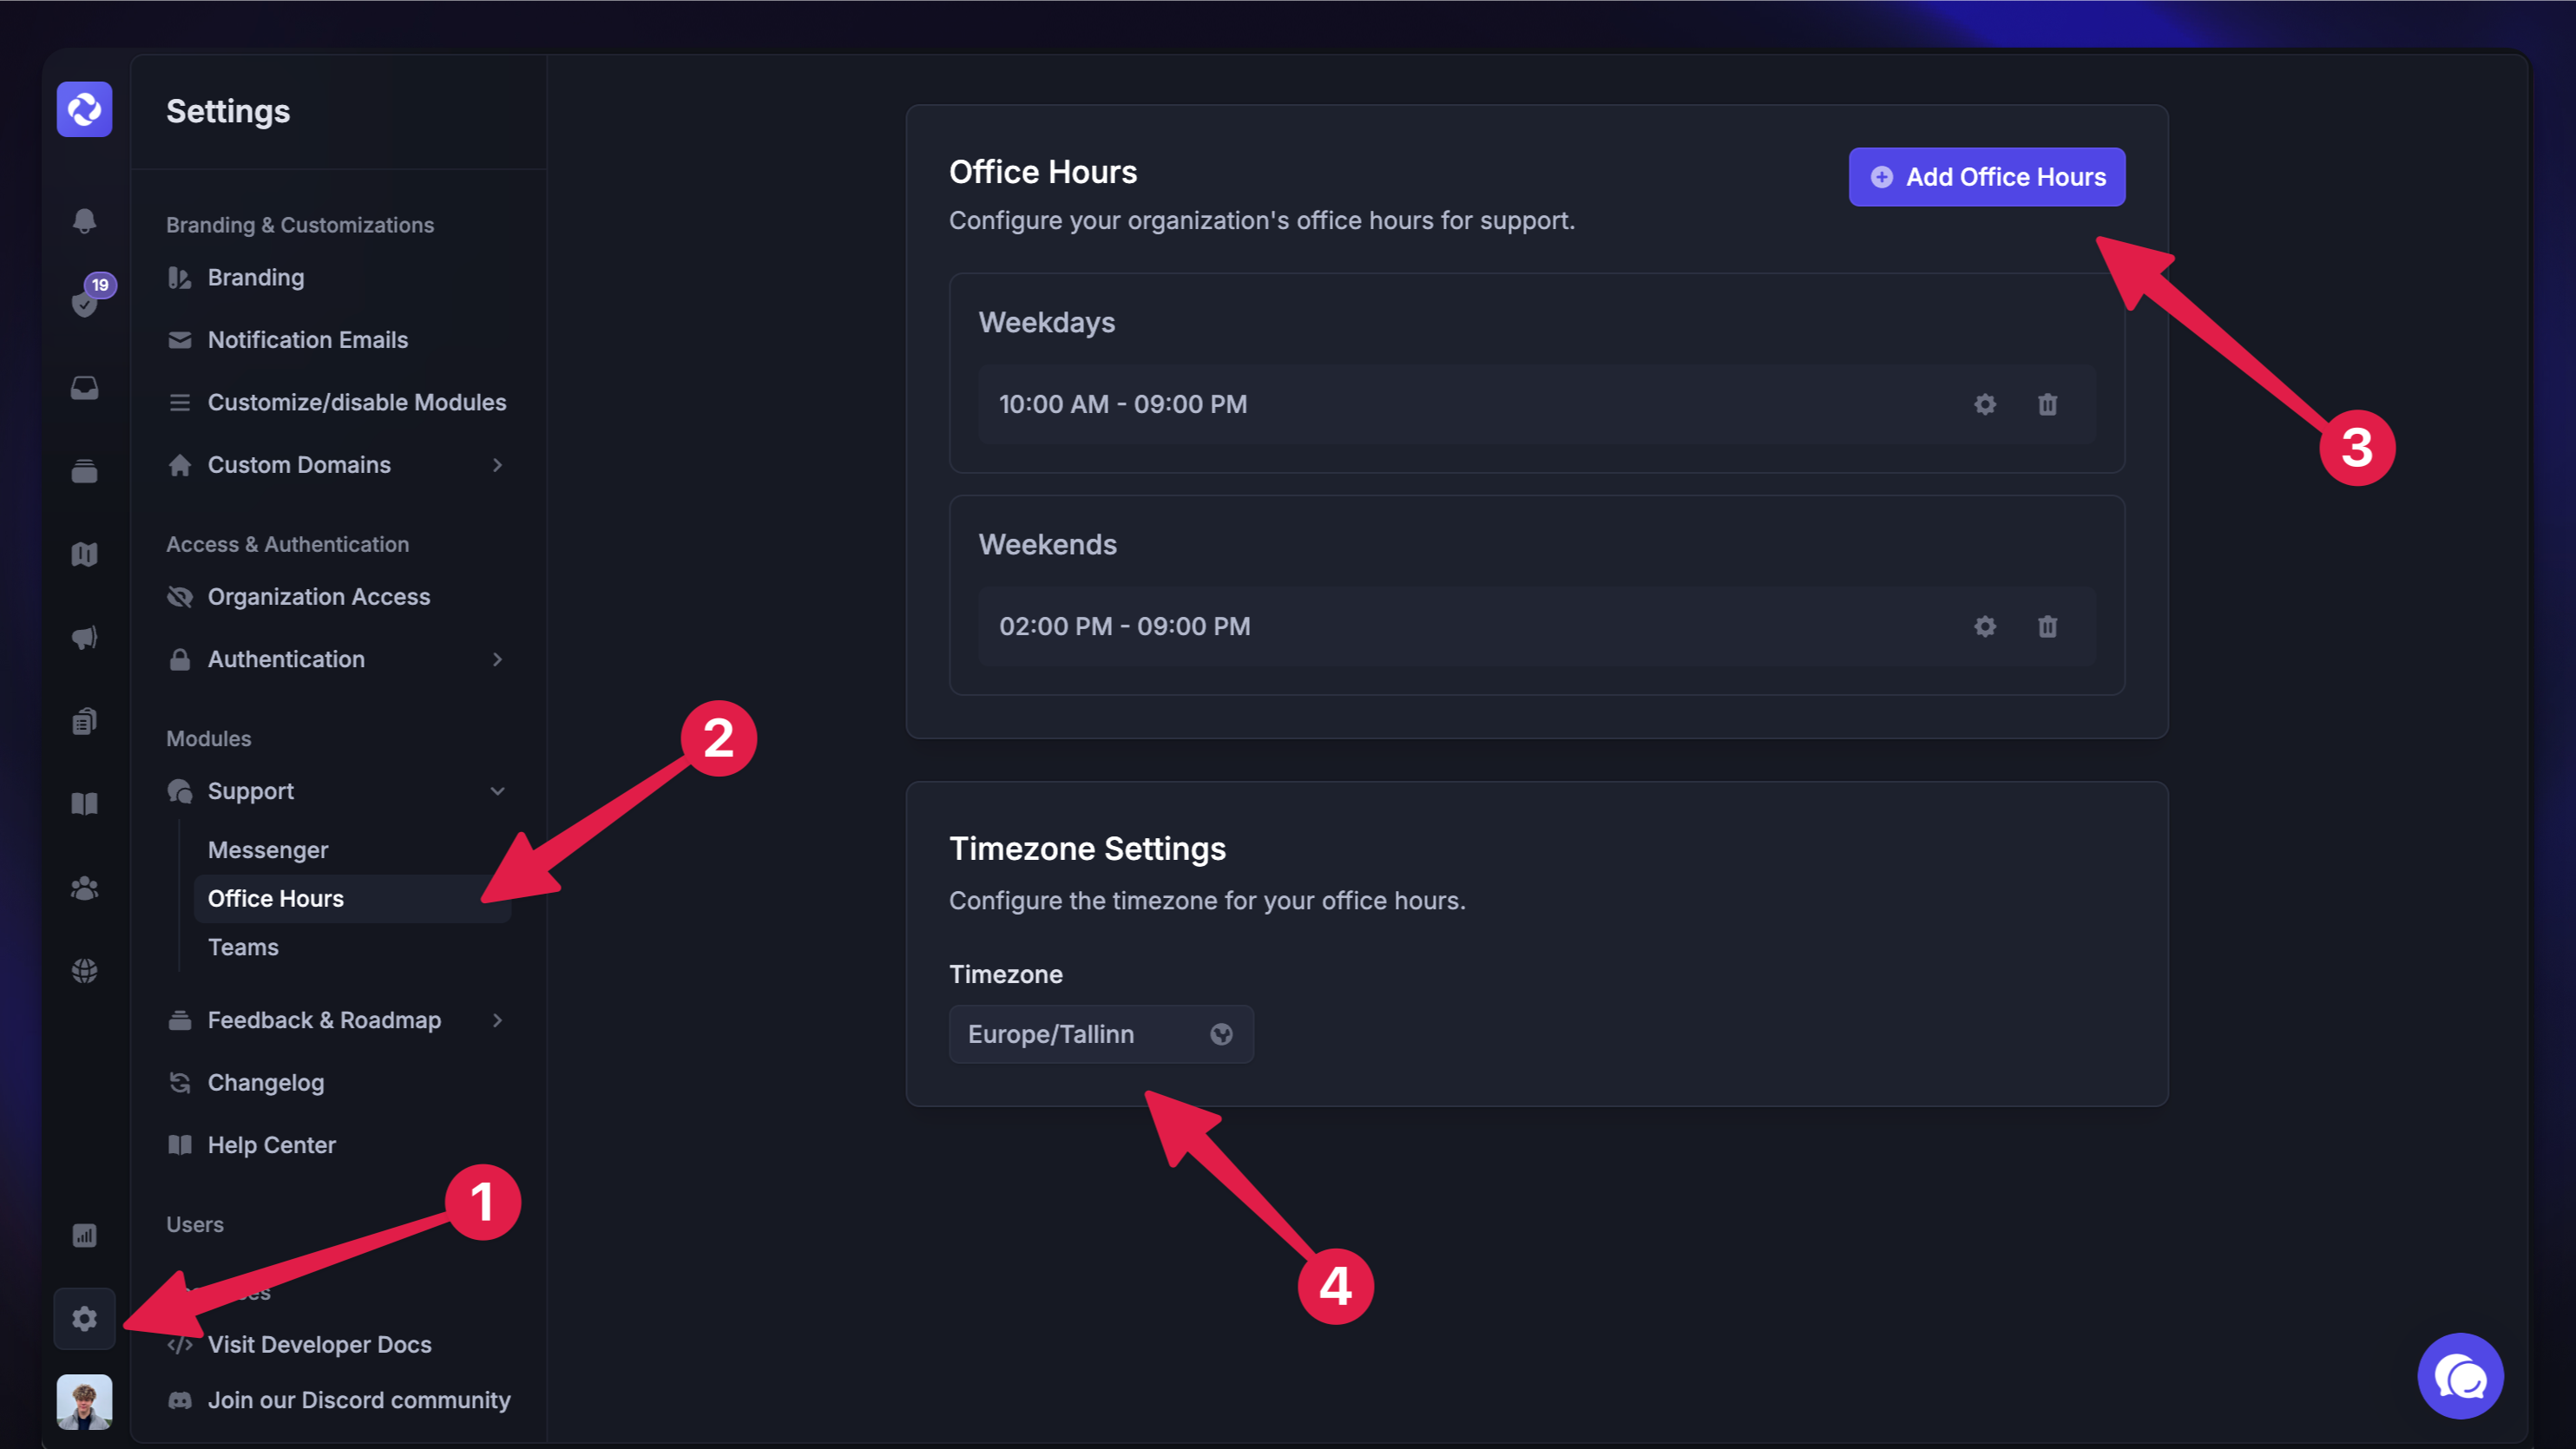Image resolution: width=2576 pixels, height=1449 pixels.
Task: Edit Weekdays hours with gear icon
Action: [x=1985, y=404]
